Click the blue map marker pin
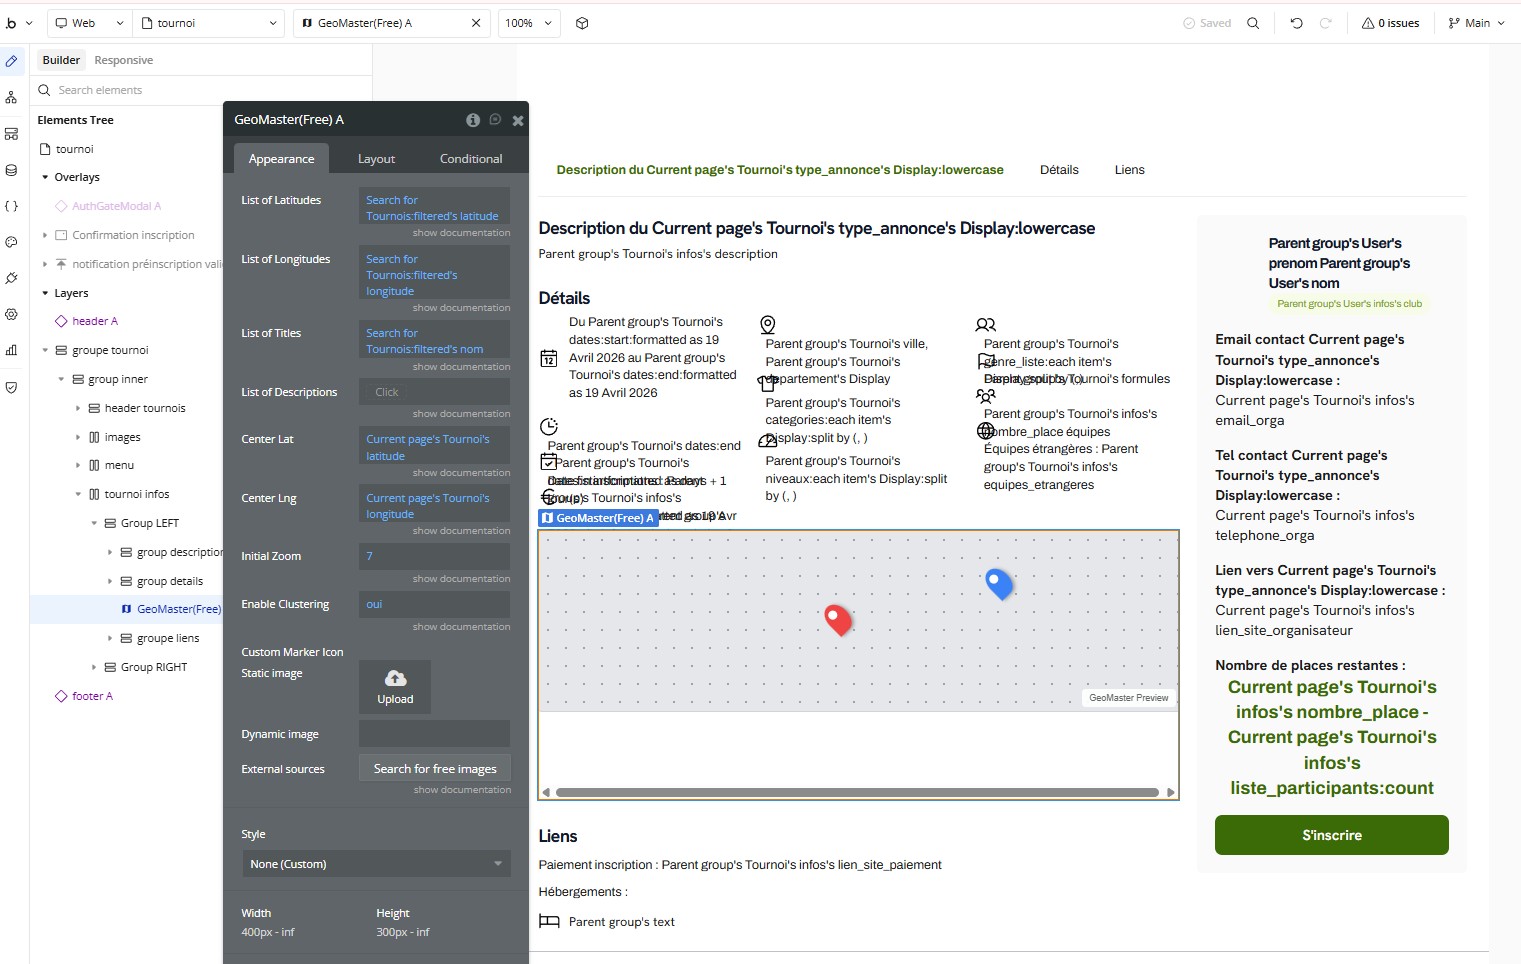Screen dimensions: 1521x964 [x=999, y=584]
